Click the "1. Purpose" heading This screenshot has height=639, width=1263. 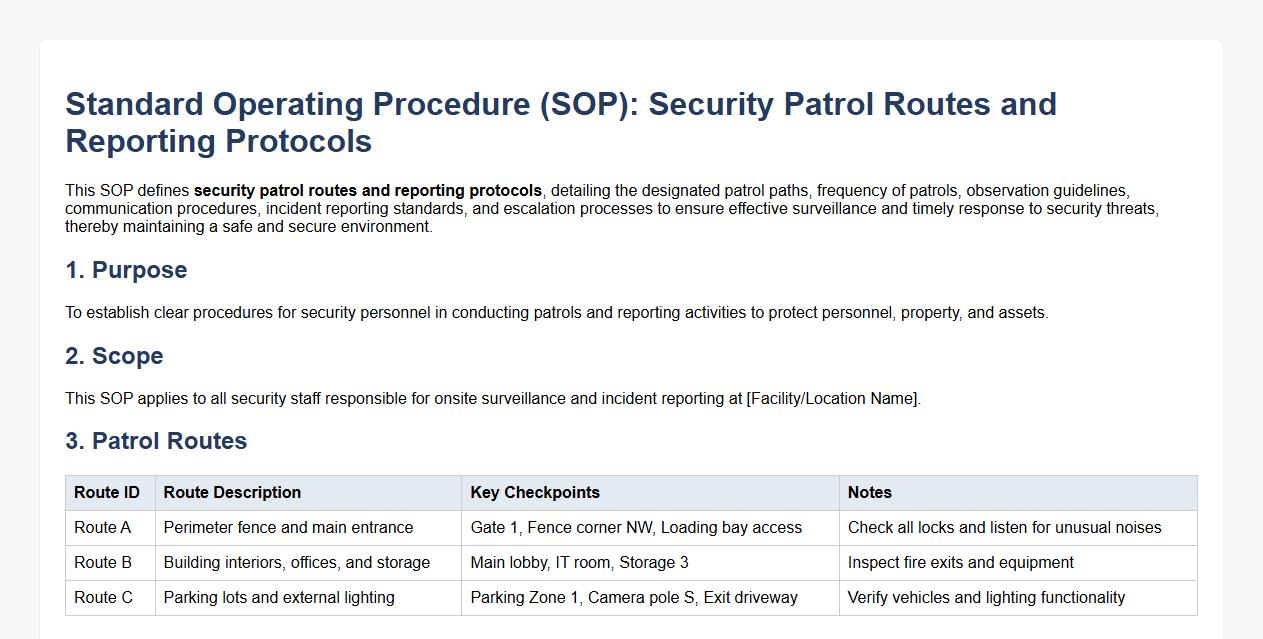pyautogui.click(x=126, y=270)
